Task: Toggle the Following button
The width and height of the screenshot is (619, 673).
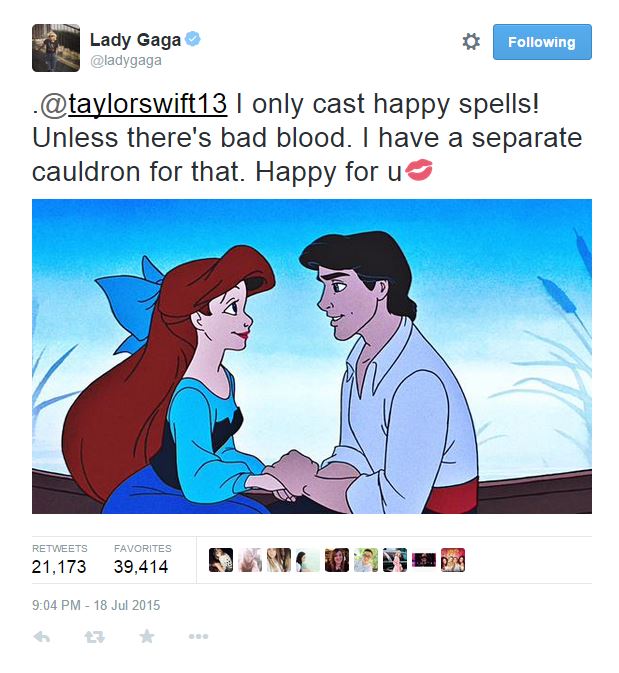Action: pos(541,42)
